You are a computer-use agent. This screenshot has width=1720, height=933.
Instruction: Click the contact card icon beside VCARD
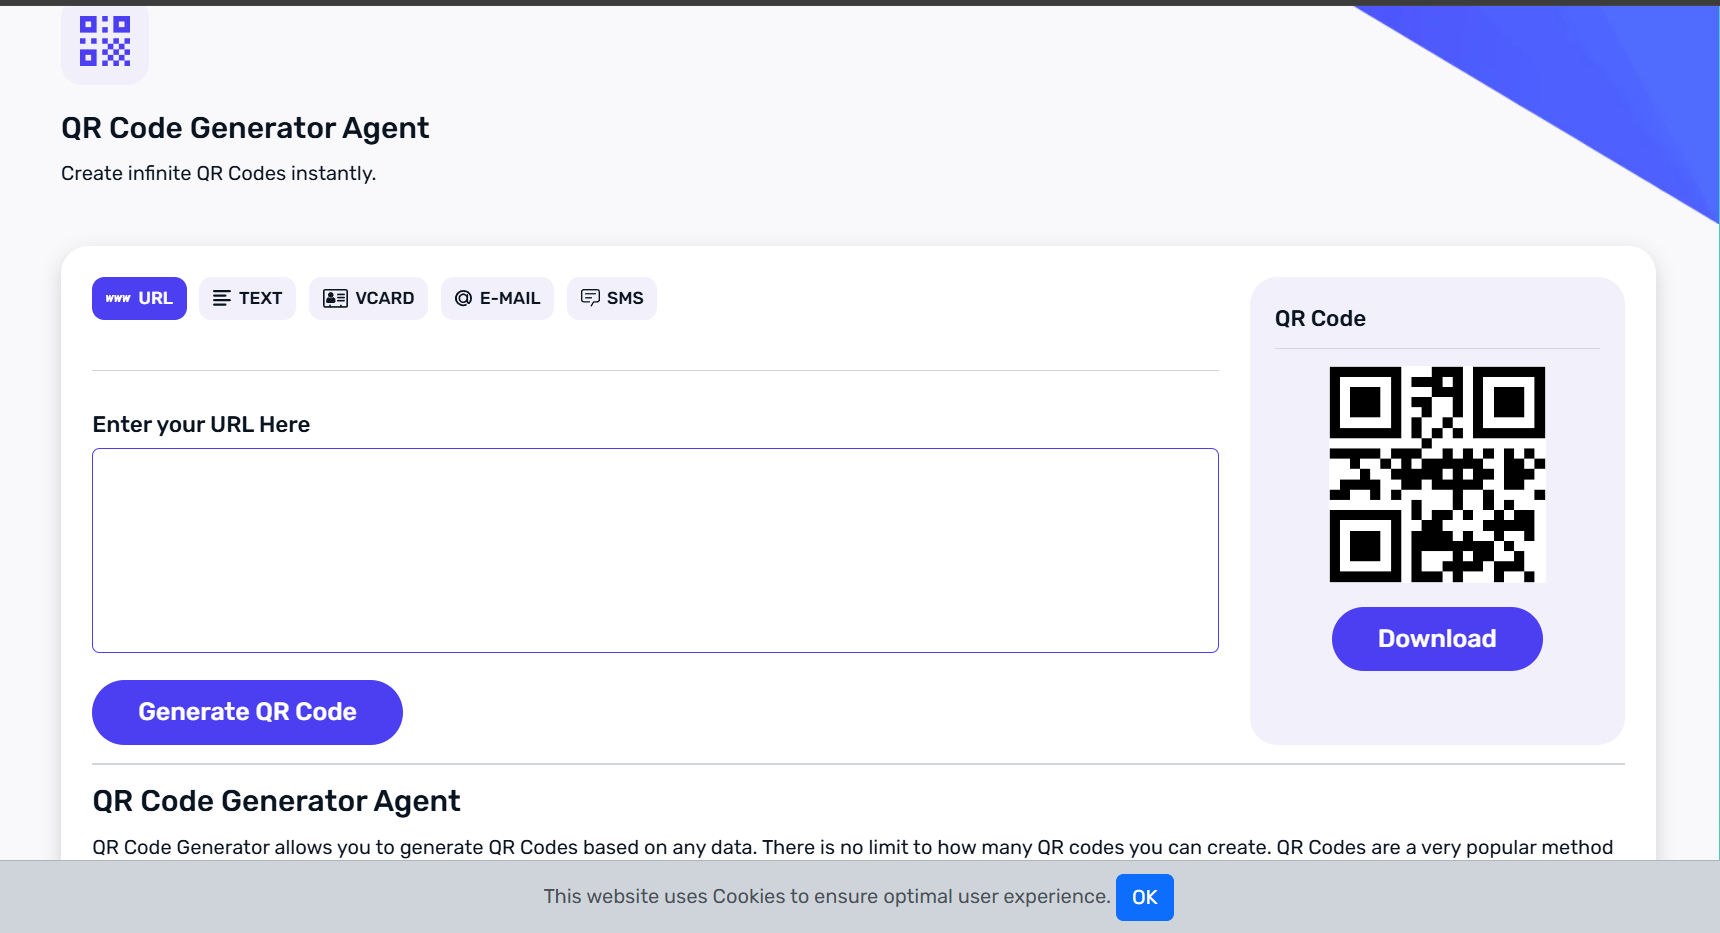(335, 298)
